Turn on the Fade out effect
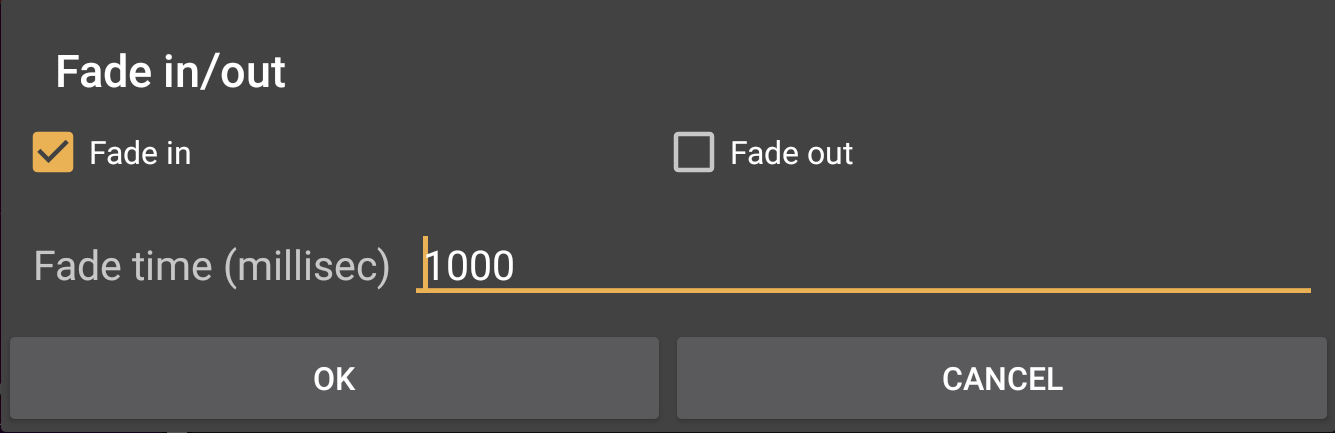1335x433 pixels. (694, 154)
